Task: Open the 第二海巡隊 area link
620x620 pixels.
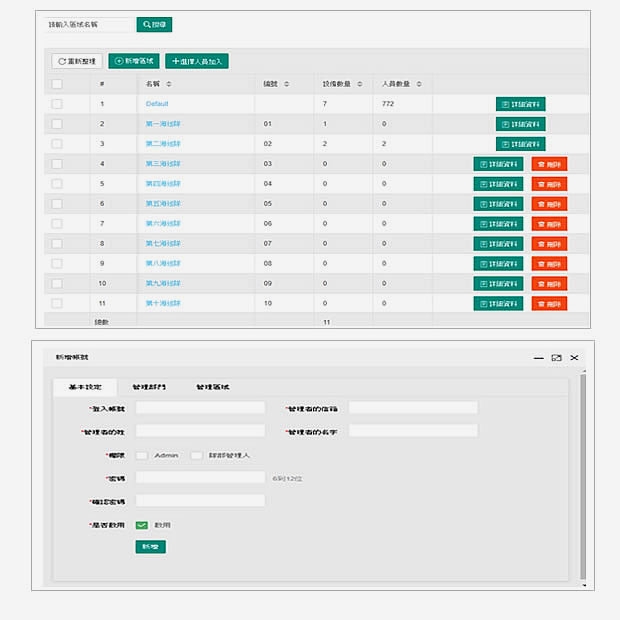Action: [x=163, y=144]
